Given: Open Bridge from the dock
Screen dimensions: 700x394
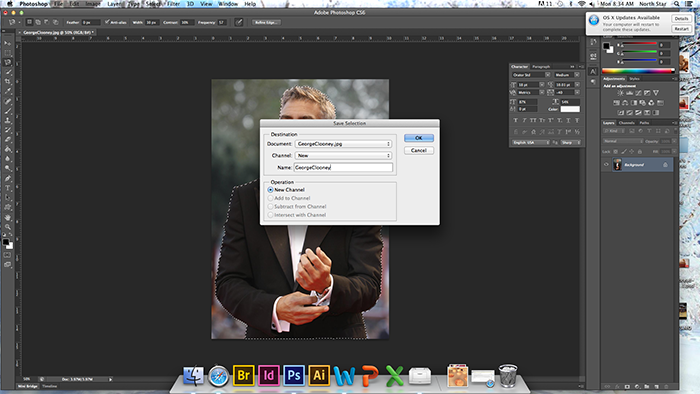Looking at the screenshot, I should (x=244, y=375).
